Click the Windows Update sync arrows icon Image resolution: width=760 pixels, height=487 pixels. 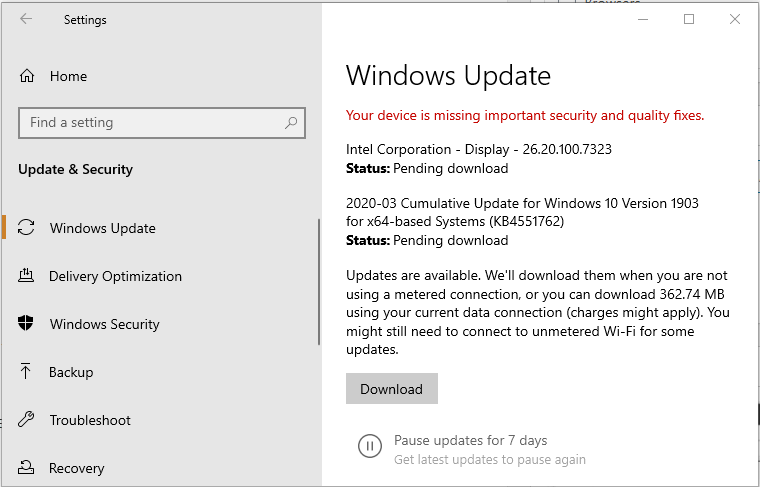(26, 228)
